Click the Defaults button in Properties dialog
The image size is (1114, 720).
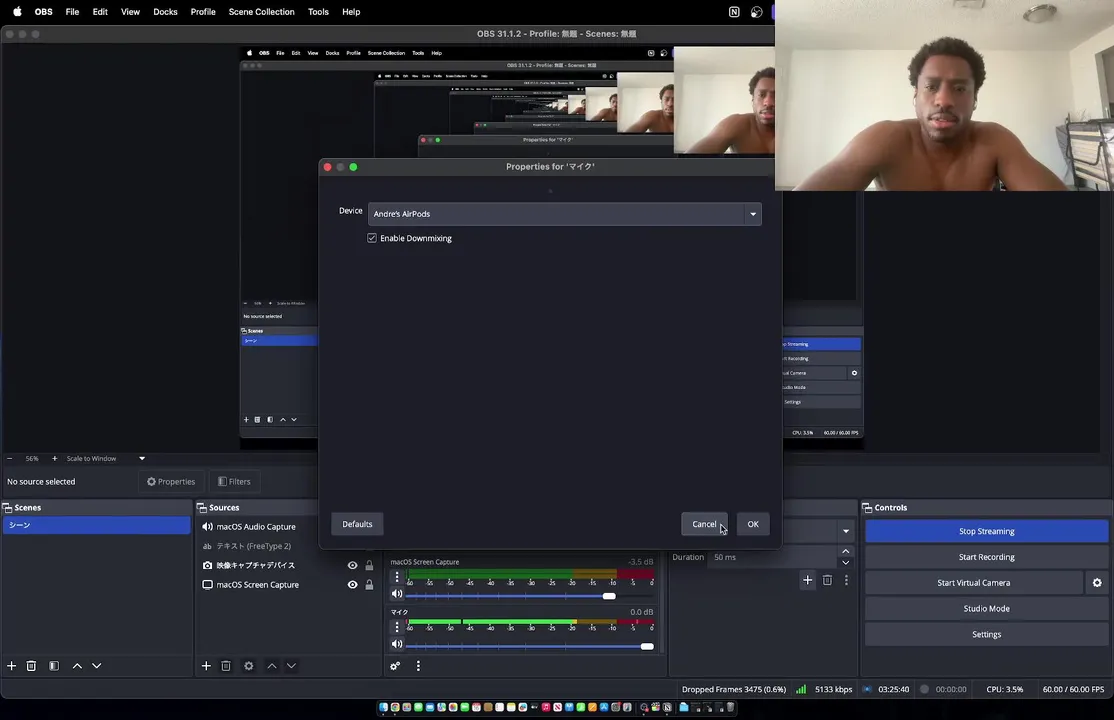[357, 525]
